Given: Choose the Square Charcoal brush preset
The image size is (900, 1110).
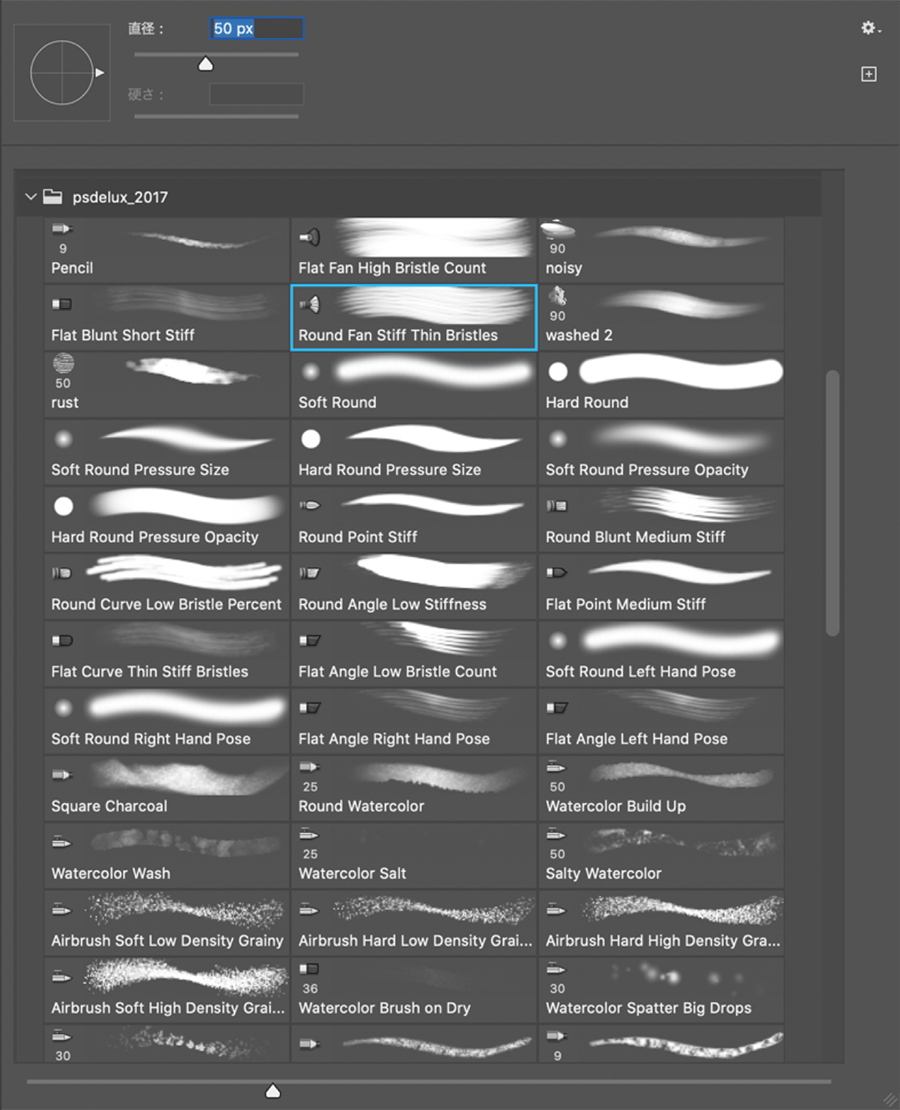Looking at the screenshot, I should (166, 788).
